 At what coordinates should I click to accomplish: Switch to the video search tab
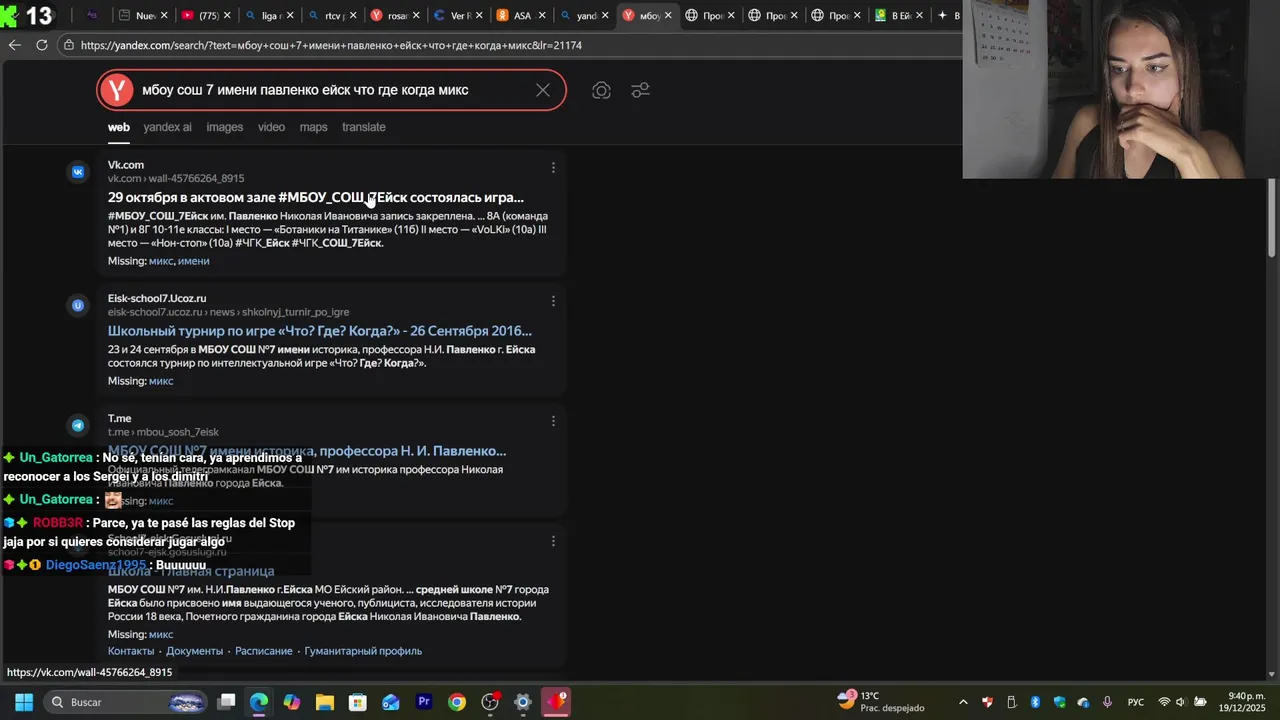(x=271, y=127)
